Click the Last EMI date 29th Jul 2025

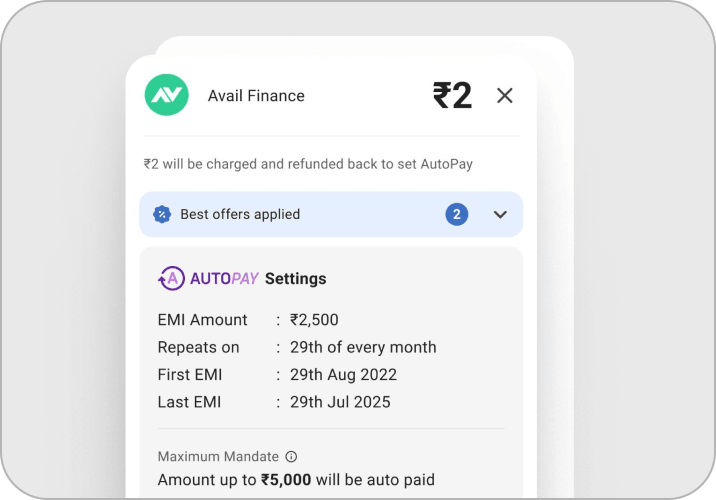tap(340, 402)
